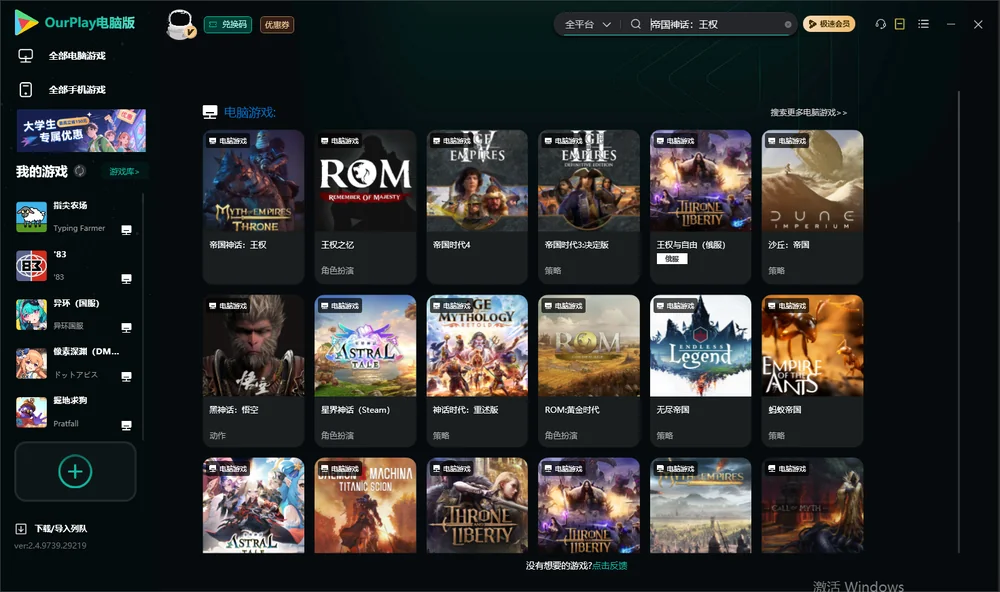
Task: Click the plus icon to add a game
Action: click(75, 471)
